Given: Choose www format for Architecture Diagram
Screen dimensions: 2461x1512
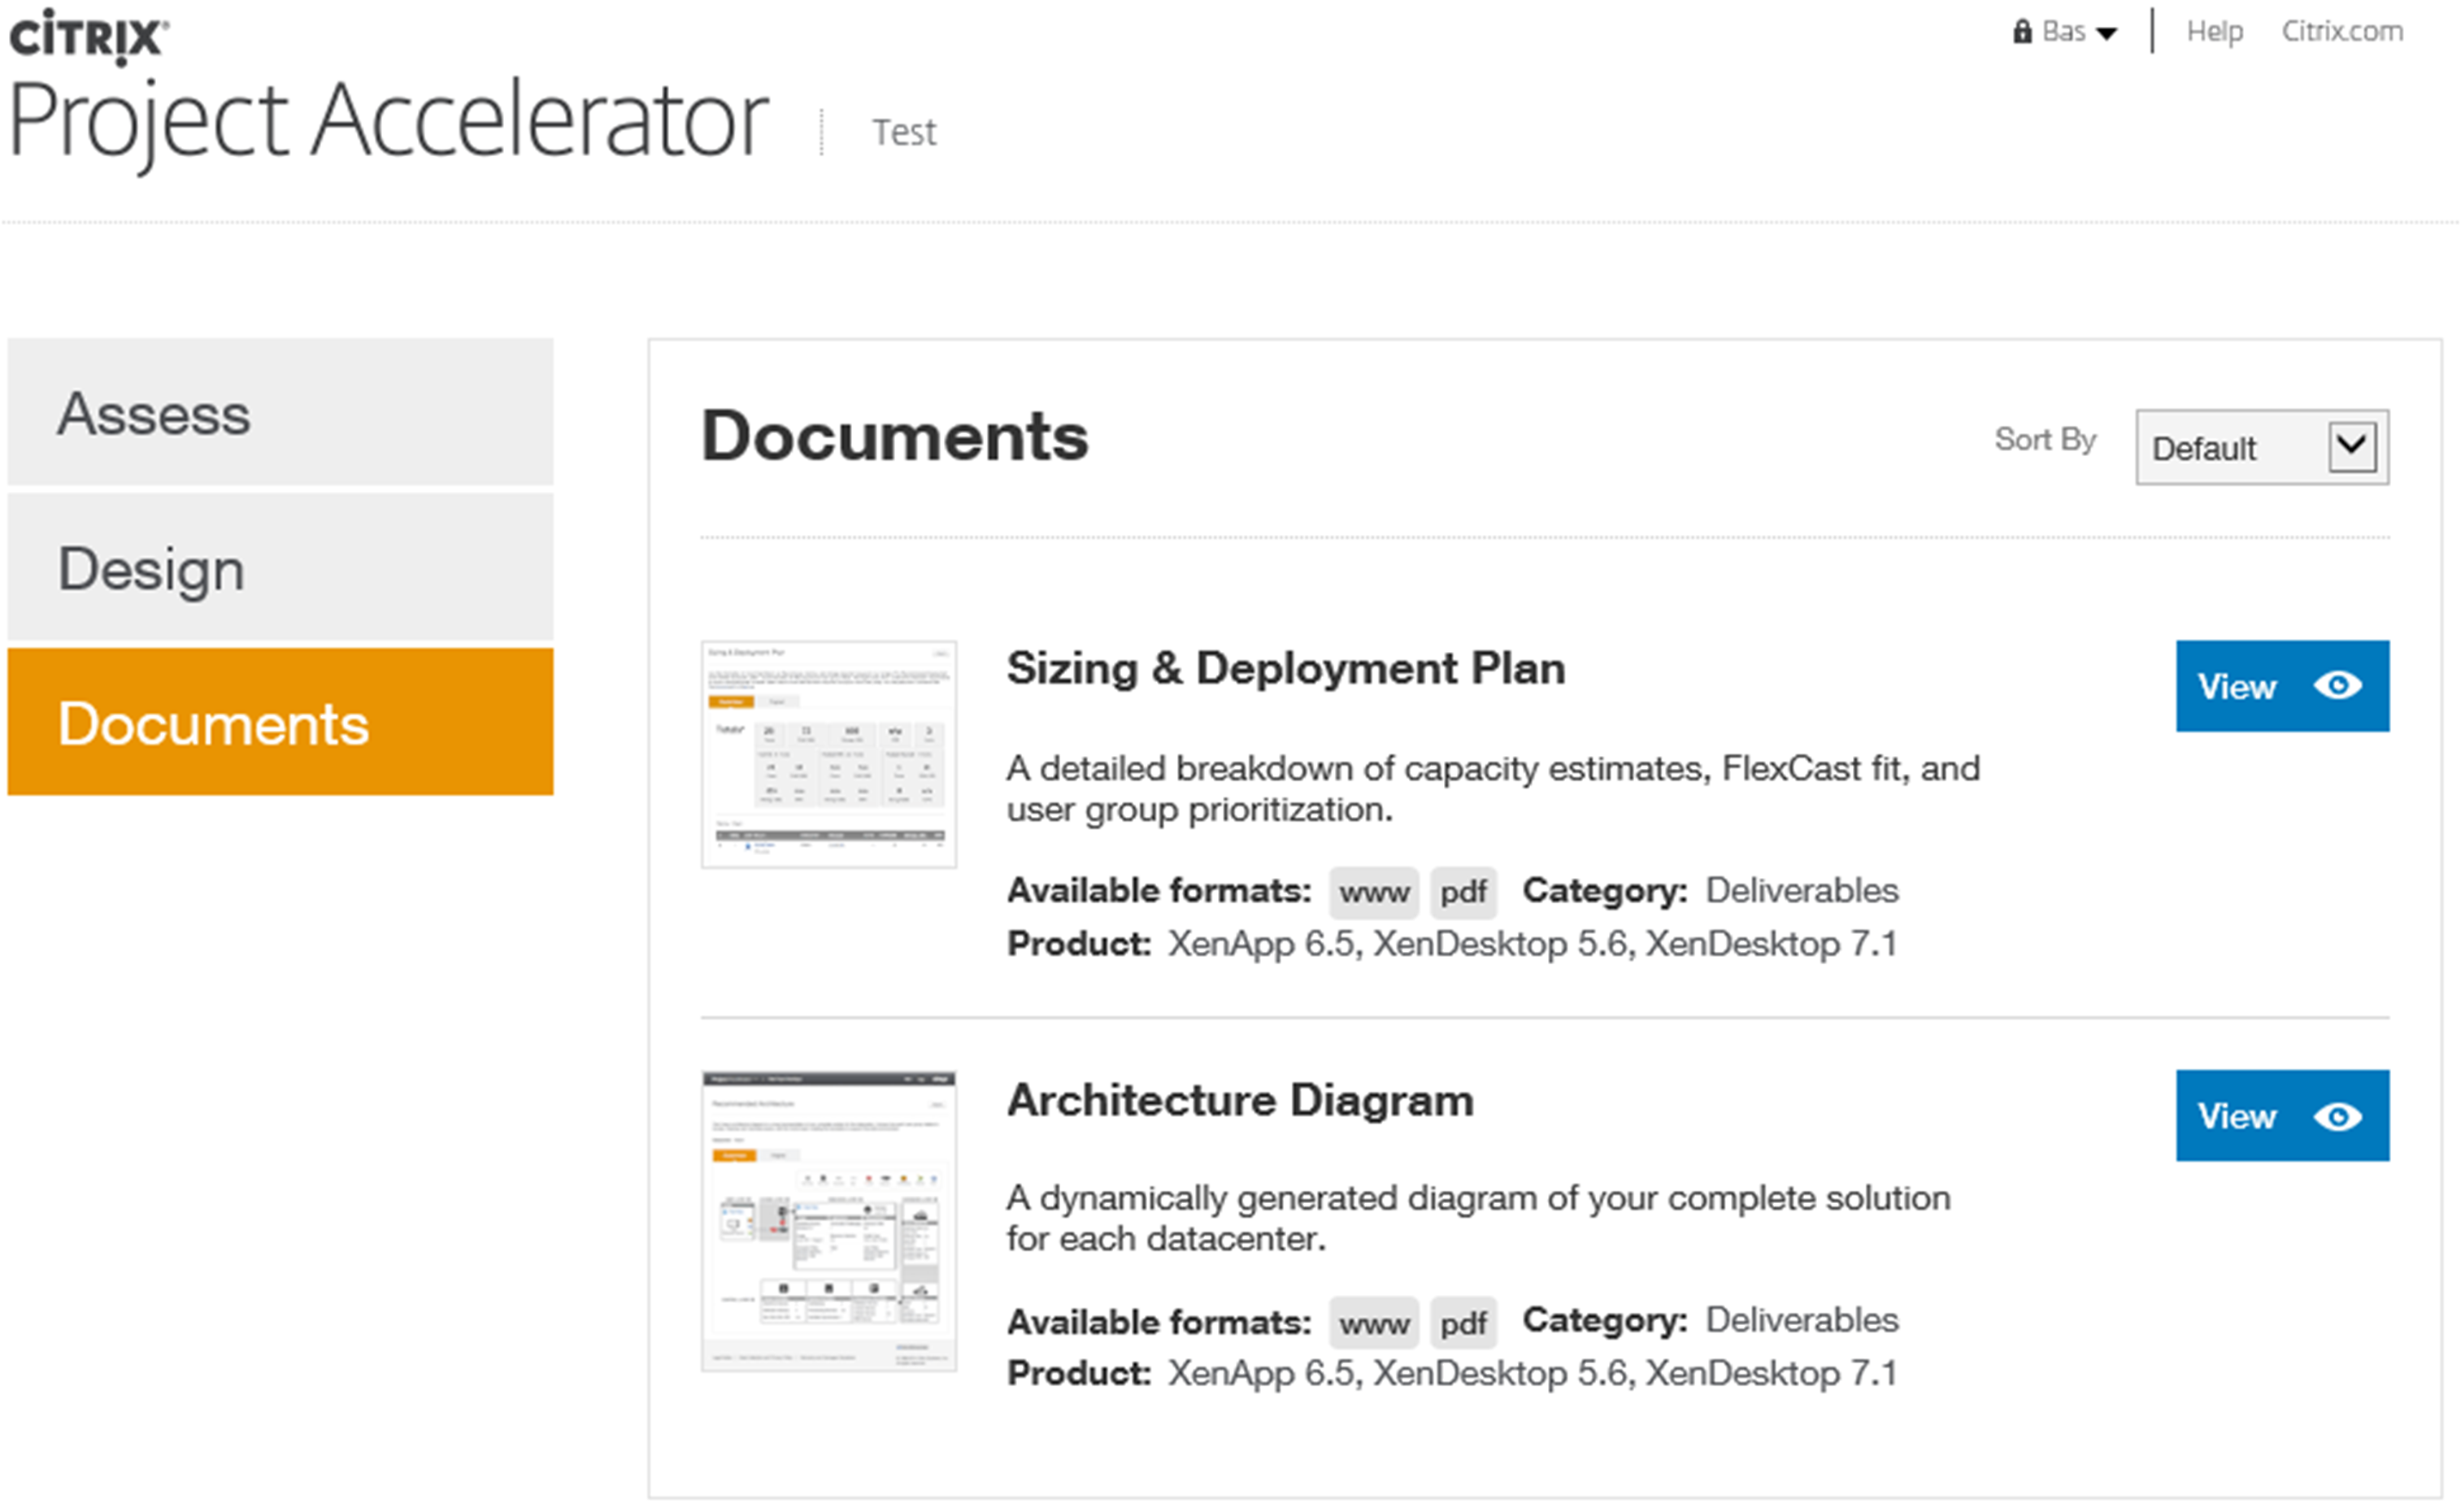Looking at the screenshot, I should pos(1374,1324).
